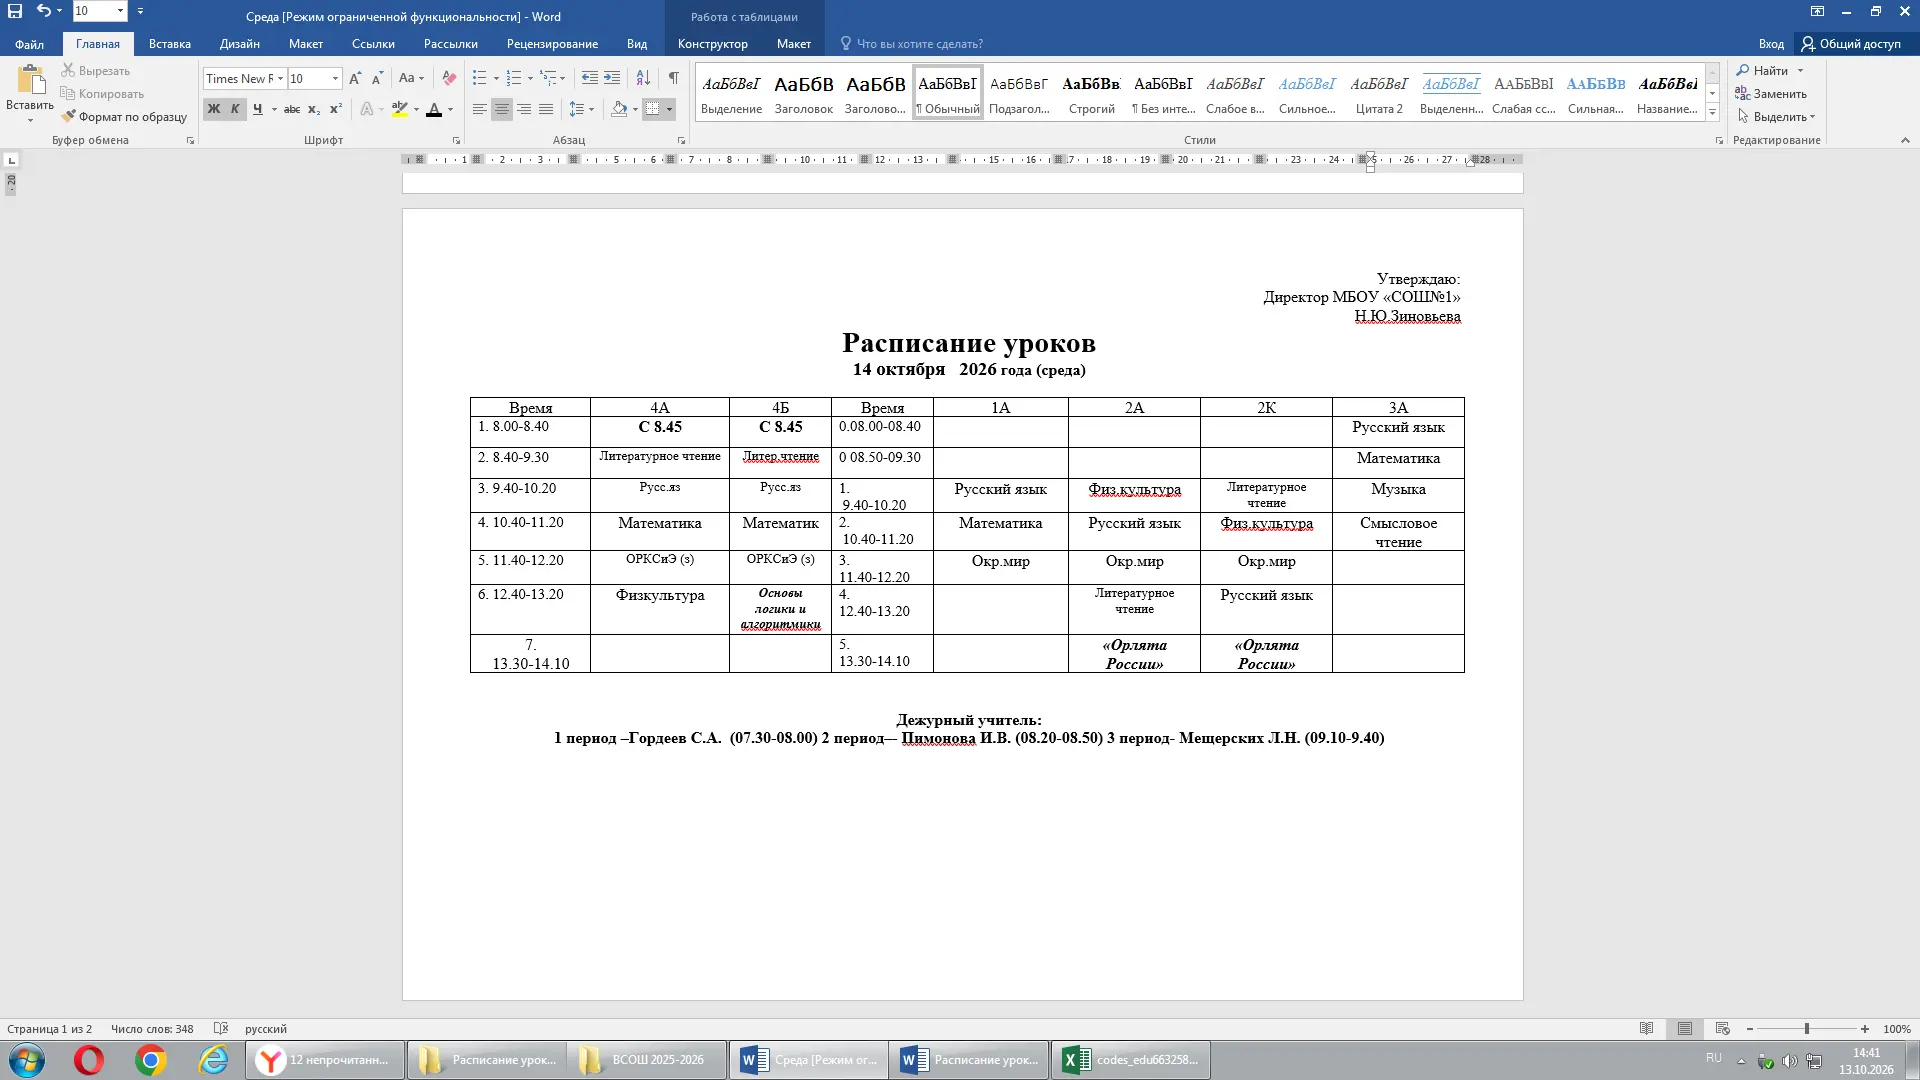Switch to the Вставка ribbon tab
Image resolution: width=1920 pixels, height=1080 pixels.
tap(170, 44)
